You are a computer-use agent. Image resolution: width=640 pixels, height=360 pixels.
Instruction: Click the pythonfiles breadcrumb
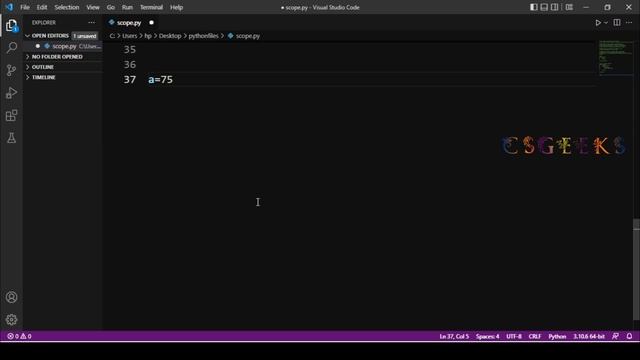point(203,36)
